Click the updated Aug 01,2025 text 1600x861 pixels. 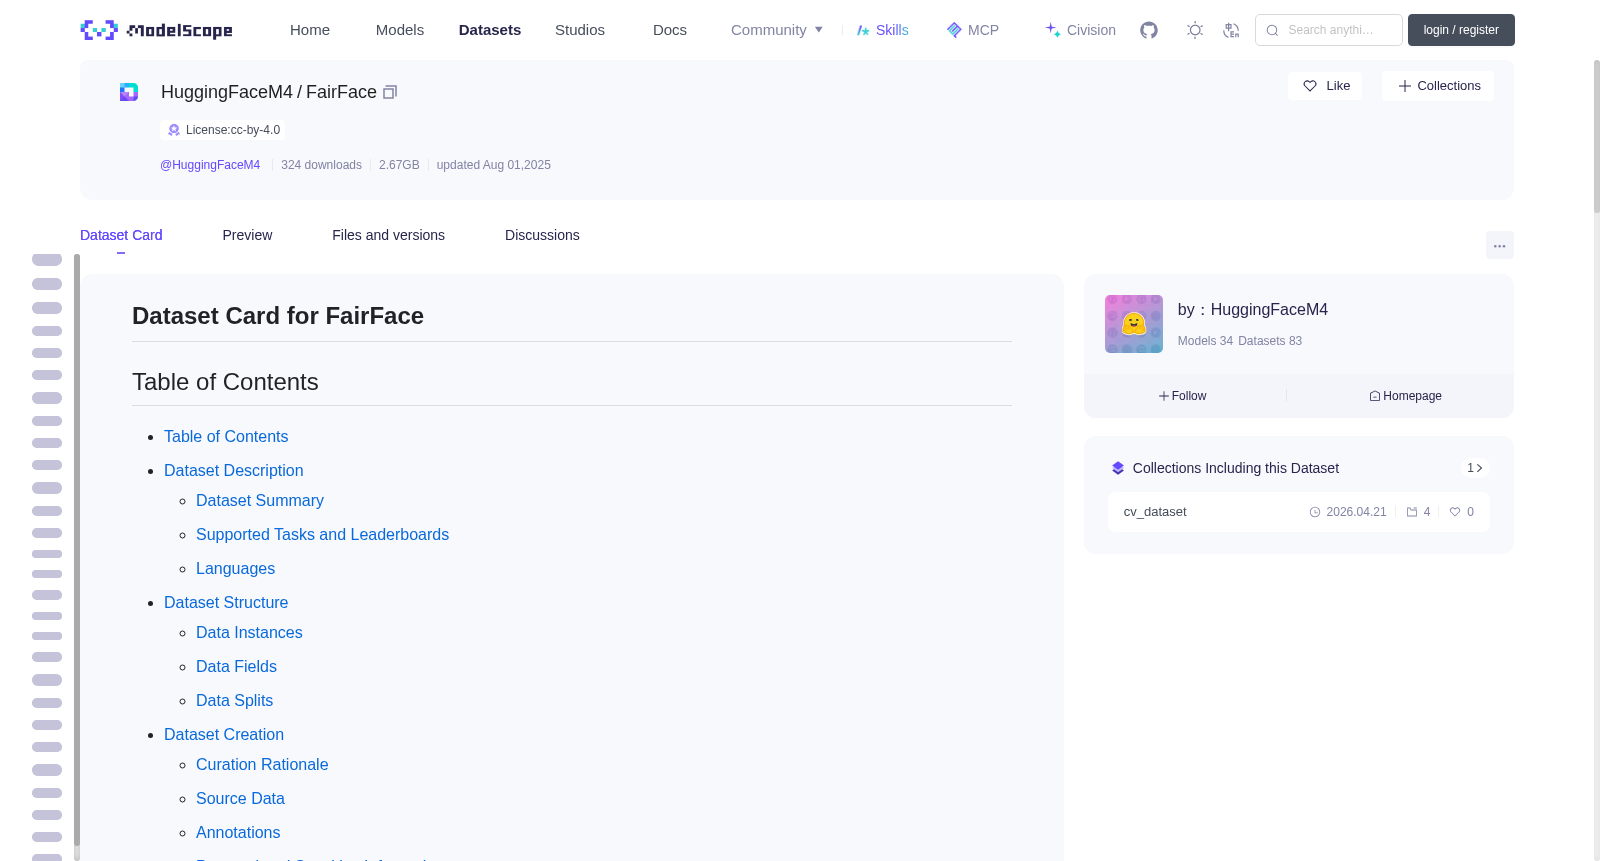click(494, 165)
